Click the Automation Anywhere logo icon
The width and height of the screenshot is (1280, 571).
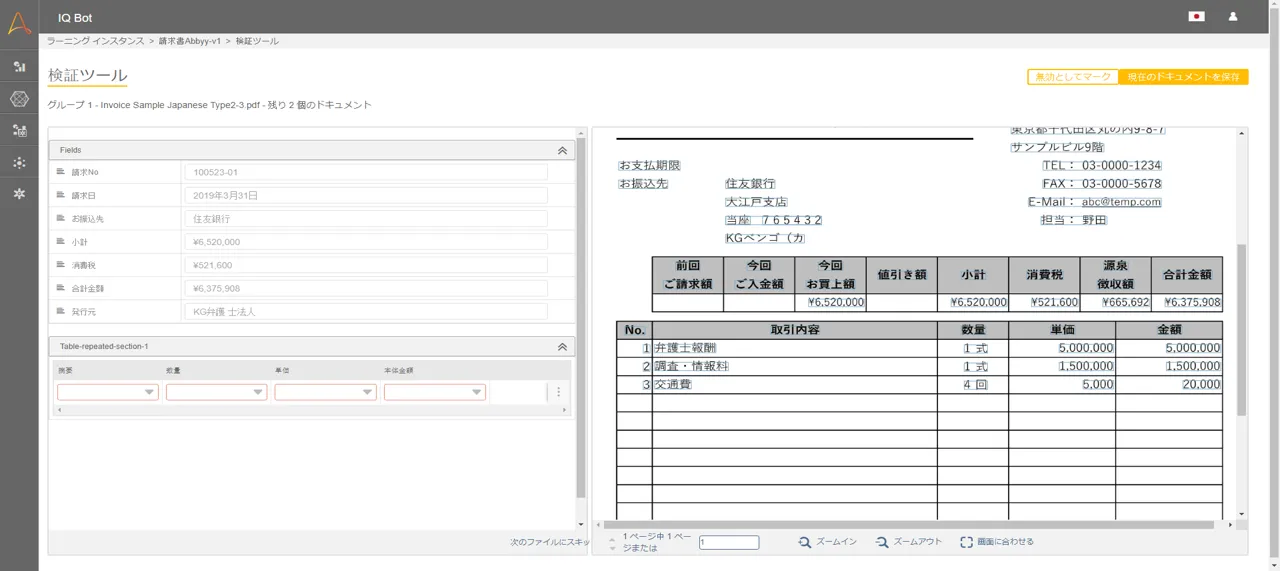(x=19, y=22)
